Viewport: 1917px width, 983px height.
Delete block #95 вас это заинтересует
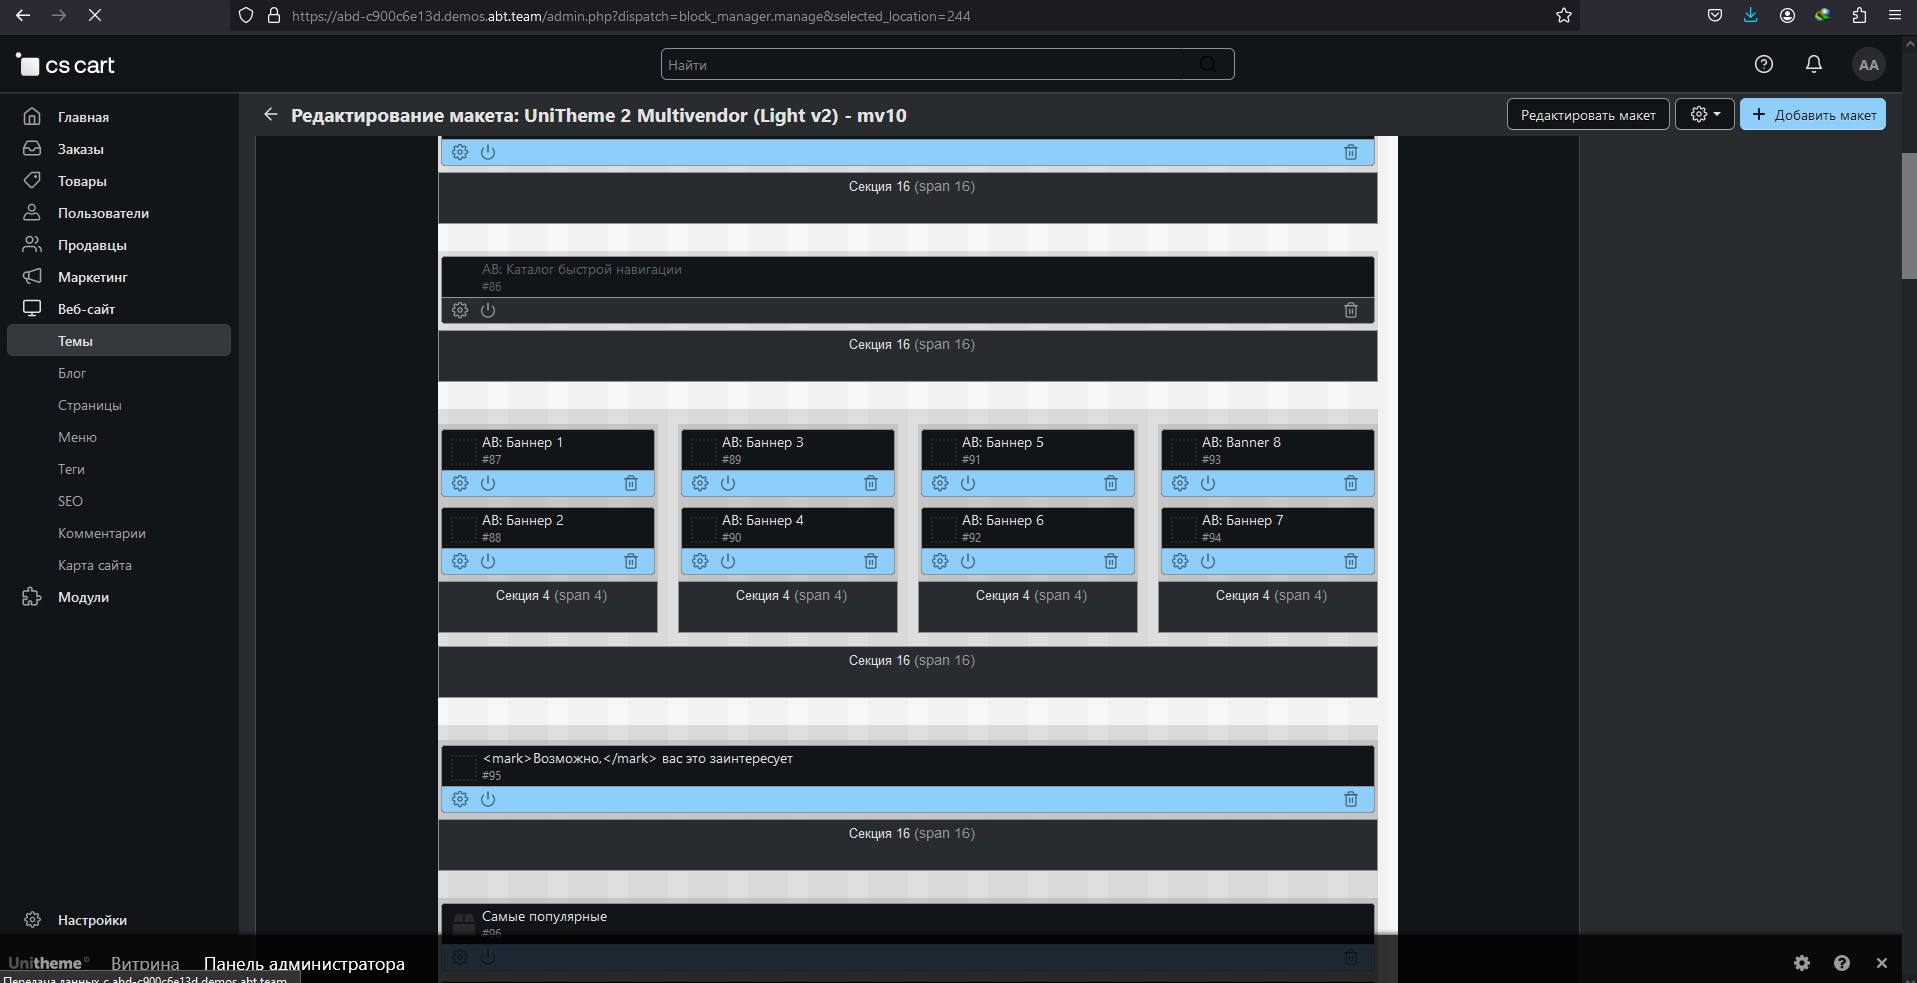click(1351, 799)
